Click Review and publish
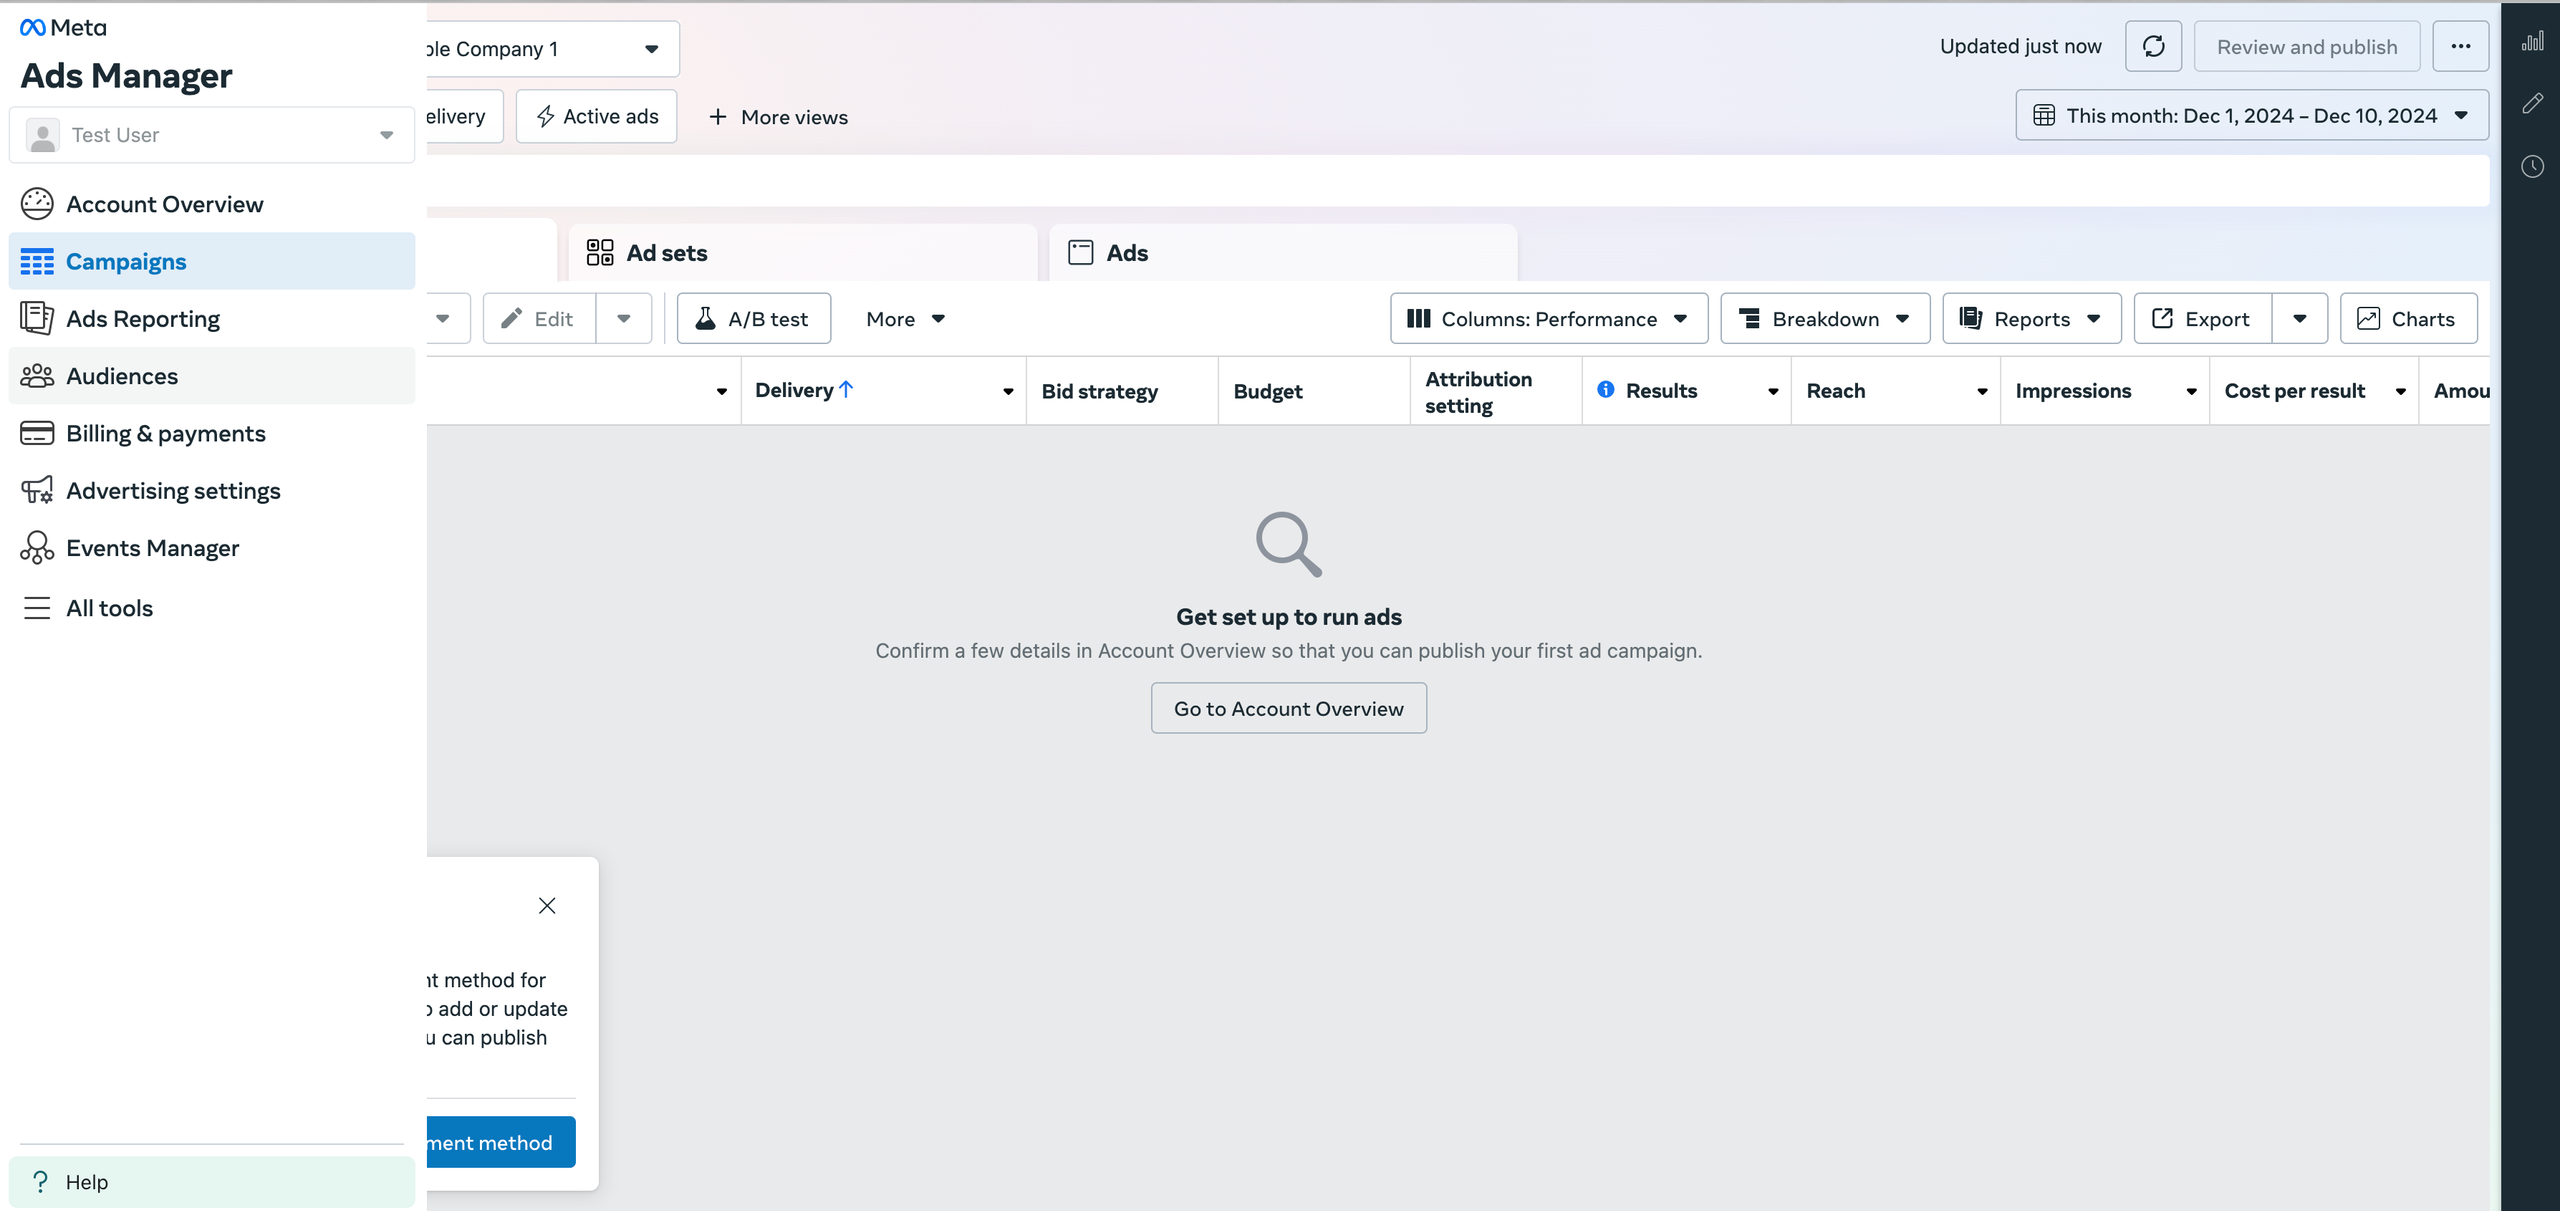 (2307, 47)
